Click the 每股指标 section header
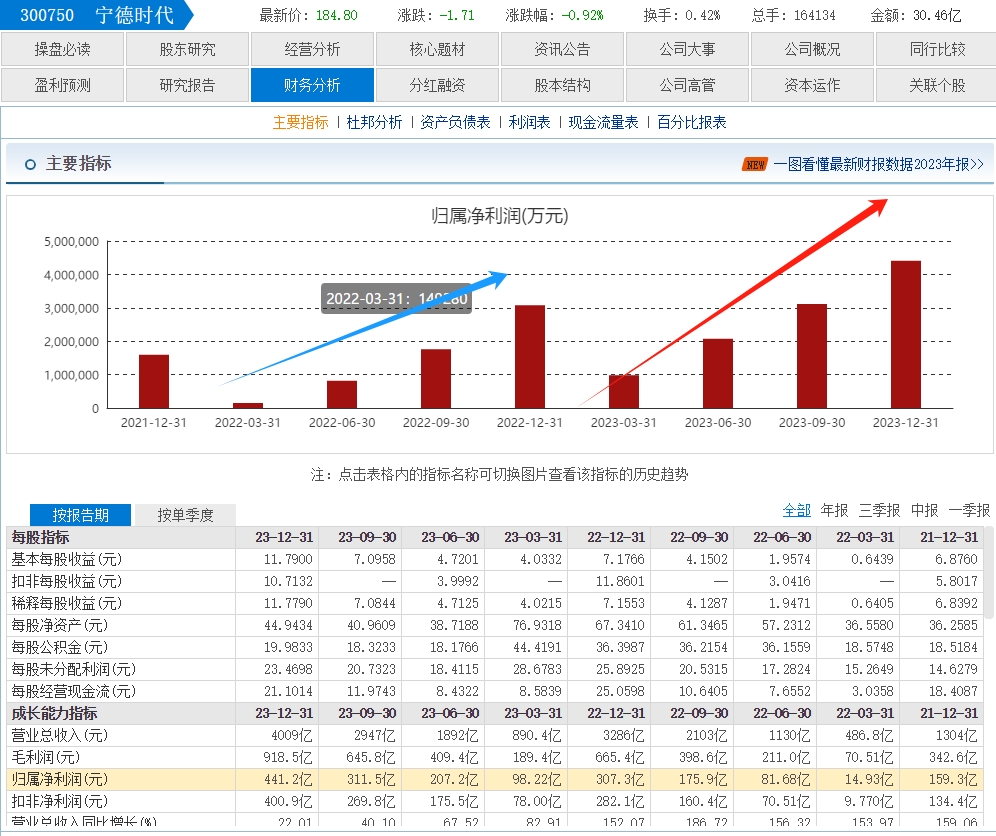 tap(40, 537)
